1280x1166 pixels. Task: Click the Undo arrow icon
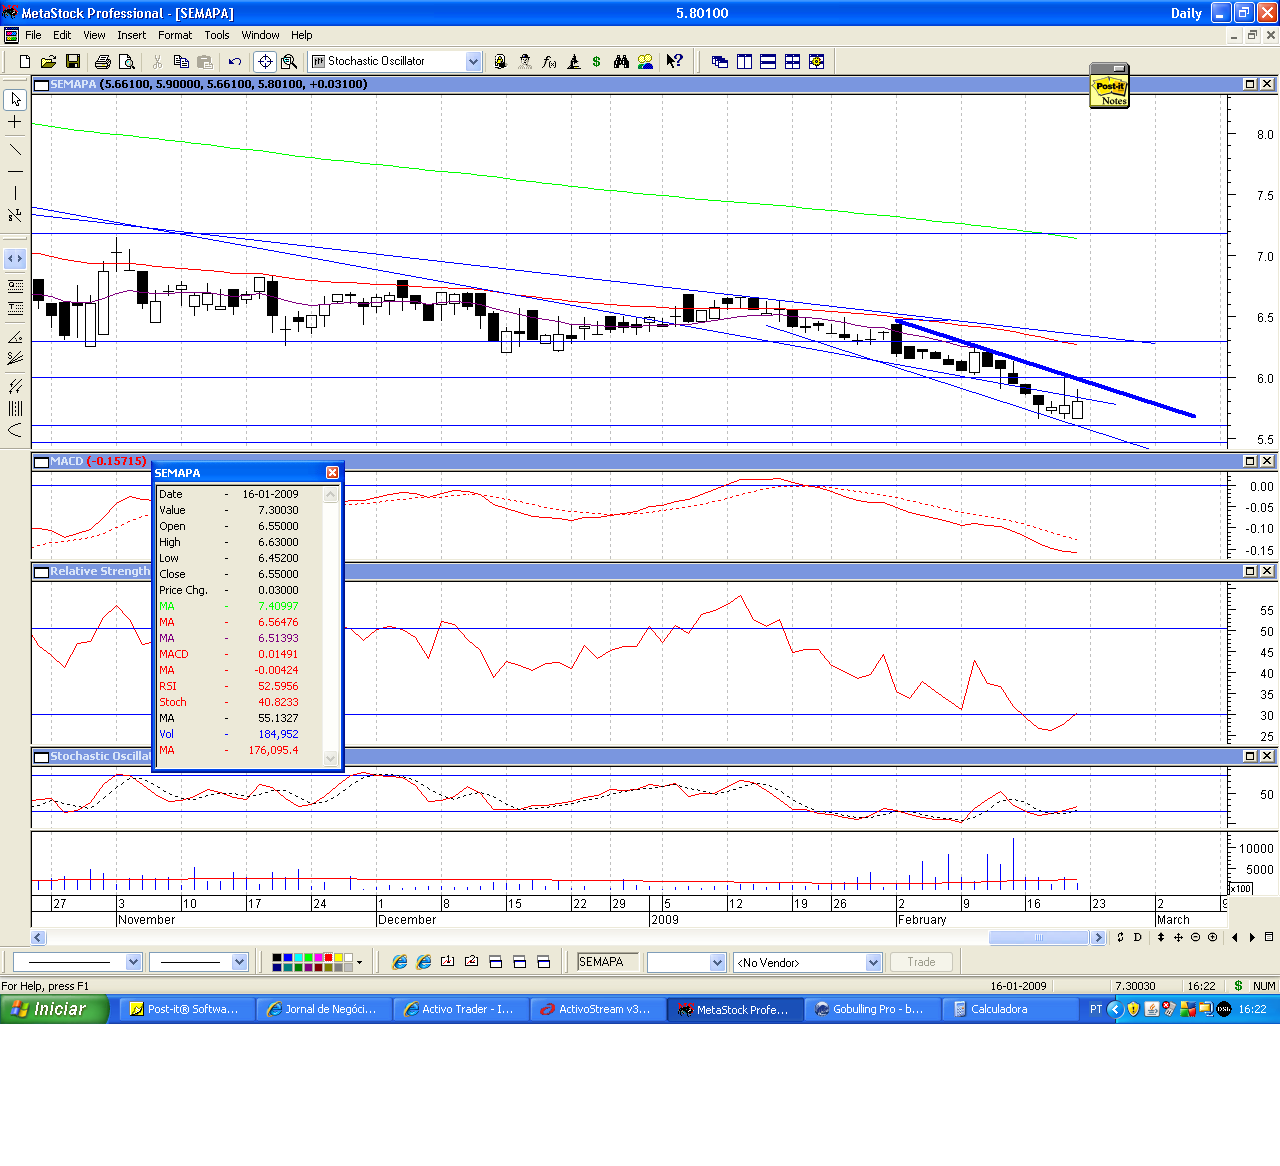click(x=235, y=61)
